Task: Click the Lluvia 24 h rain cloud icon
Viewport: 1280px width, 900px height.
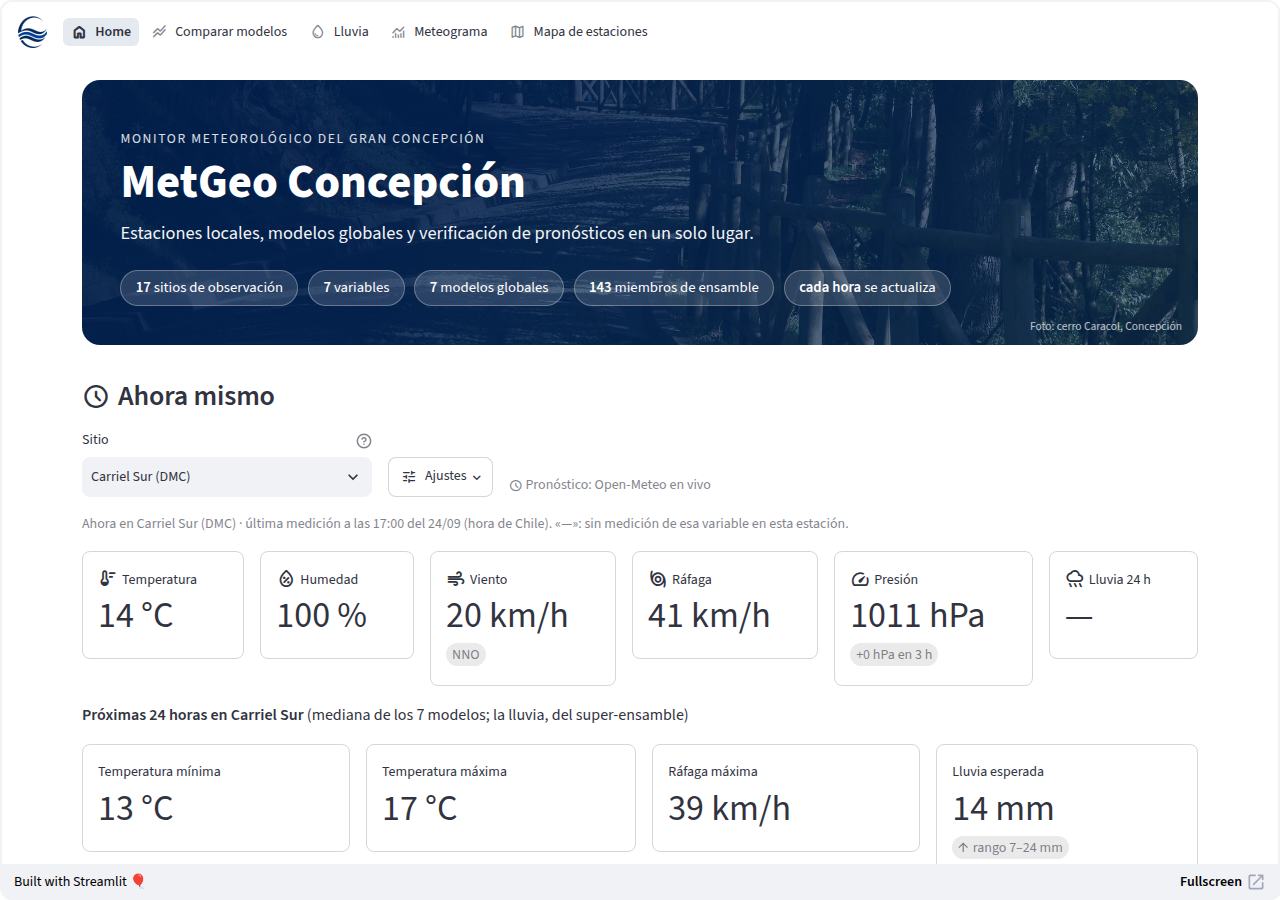Action: pyautogui.click(x=1074, y=579)
